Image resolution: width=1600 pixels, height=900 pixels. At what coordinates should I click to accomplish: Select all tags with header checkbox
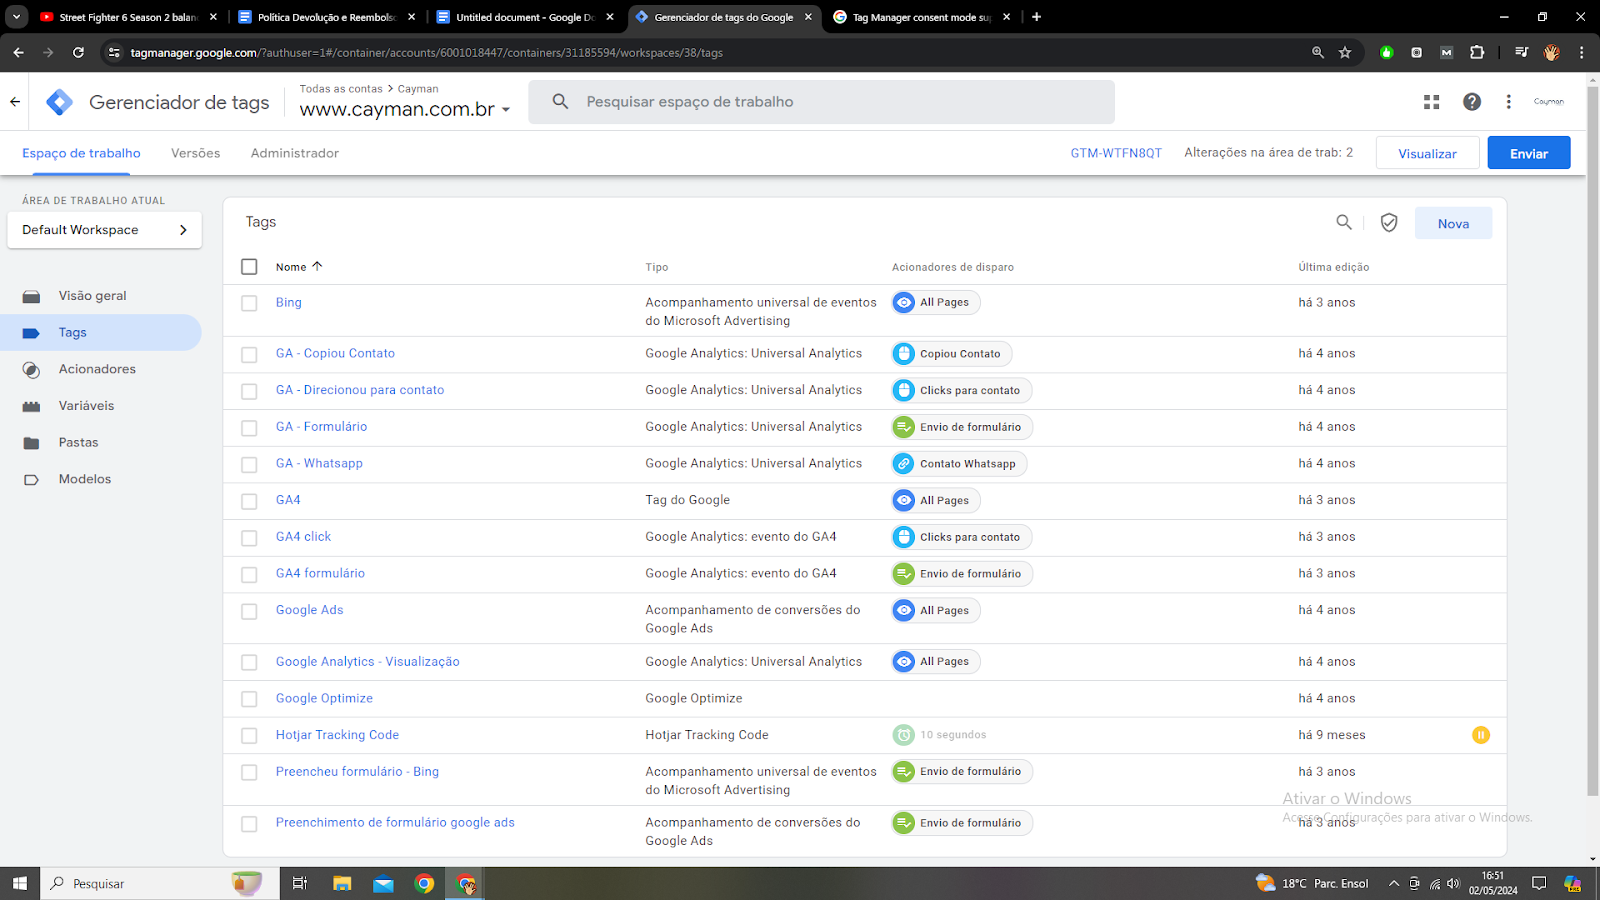pyautogui.click(x=249, y=267)
